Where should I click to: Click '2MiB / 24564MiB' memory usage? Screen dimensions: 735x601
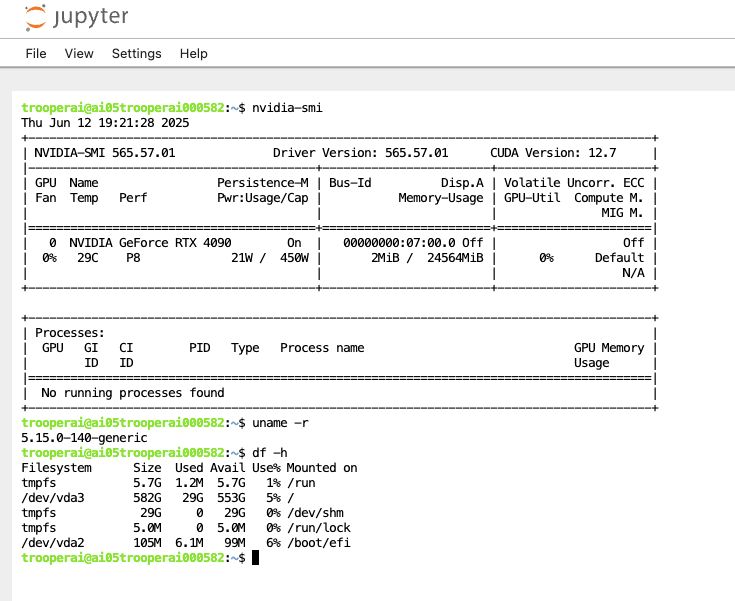pos(427,258)
